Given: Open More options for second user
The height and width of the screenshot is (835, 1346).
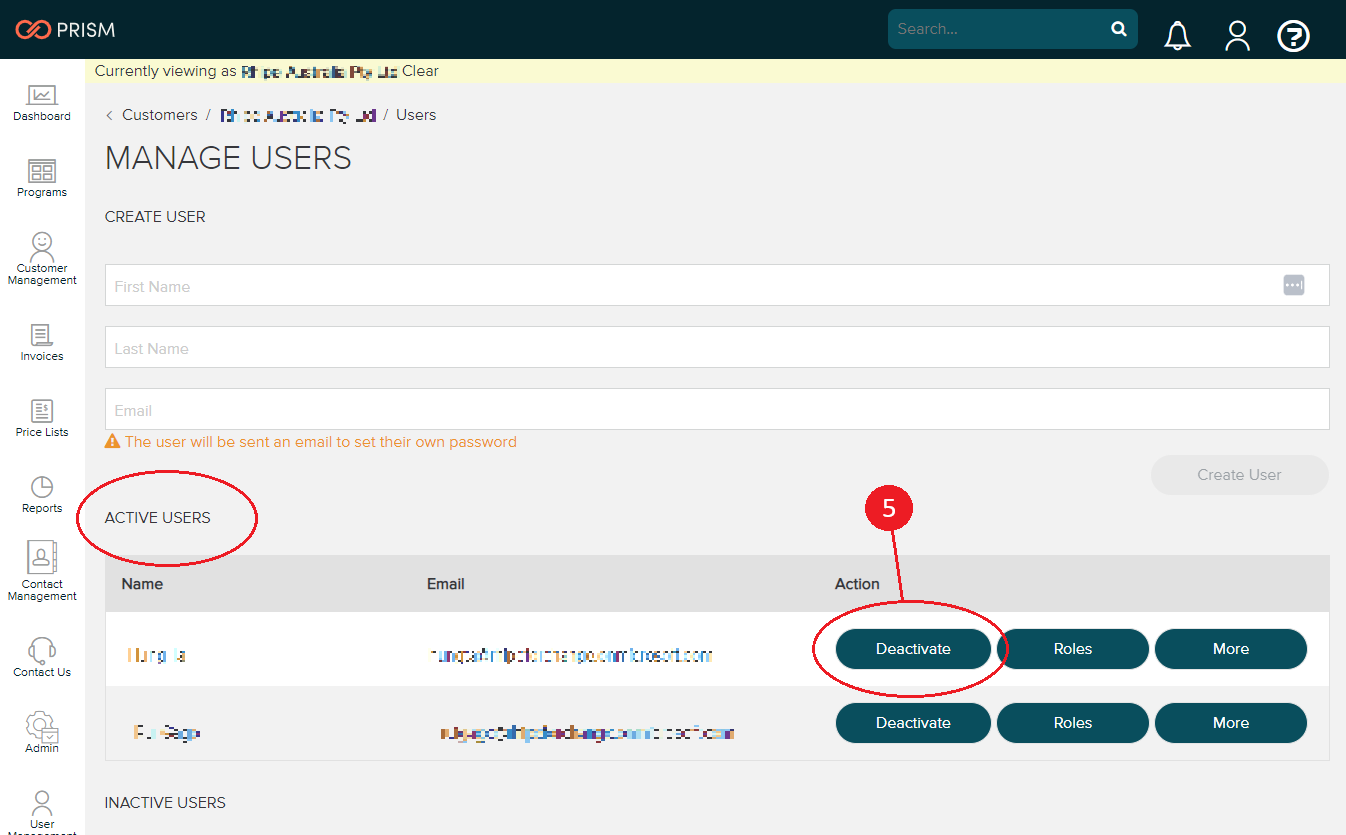Looking at the screenshot, I should [x=1230, y=723].
